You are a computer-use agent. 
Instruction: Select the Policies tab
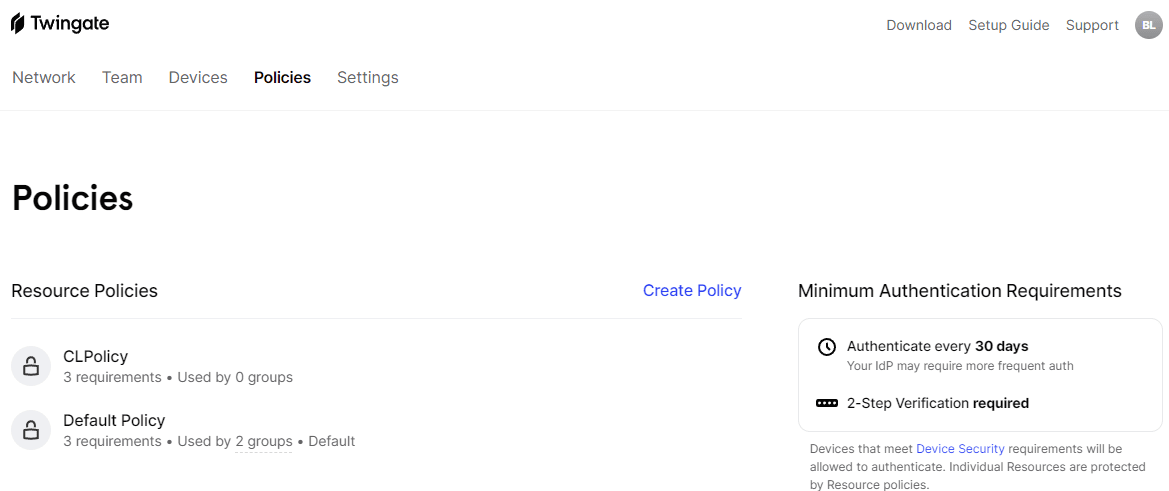click(282, 78)
